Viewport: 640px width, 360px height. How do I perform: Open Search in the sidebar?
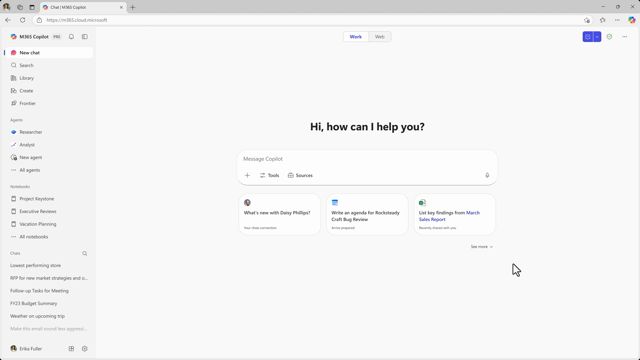tap(49, 65)
